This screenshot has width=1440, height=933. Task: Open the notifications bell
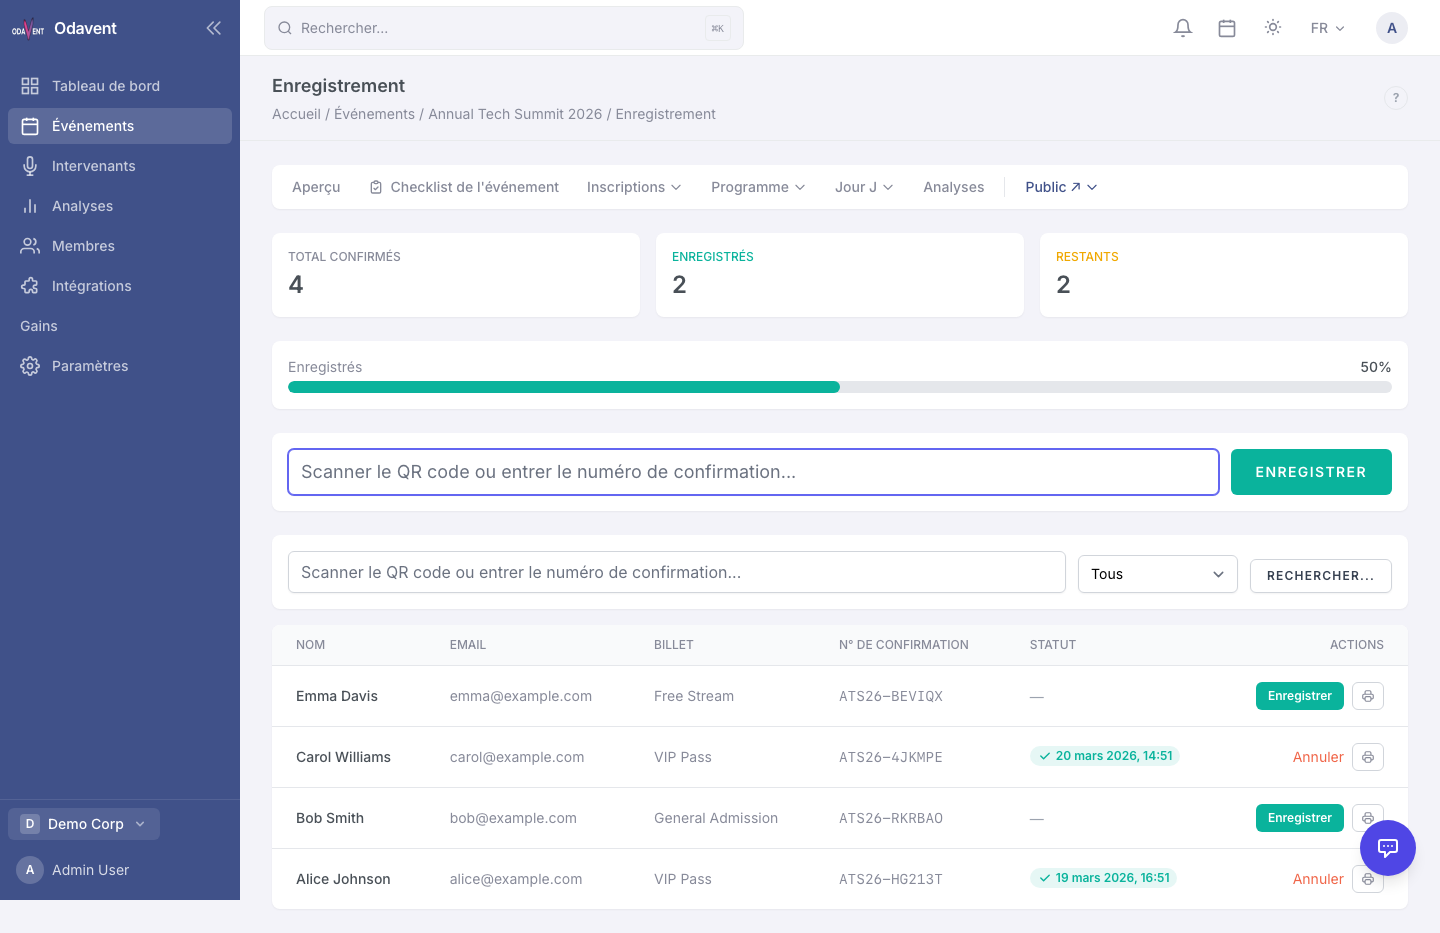point(1183,28)
